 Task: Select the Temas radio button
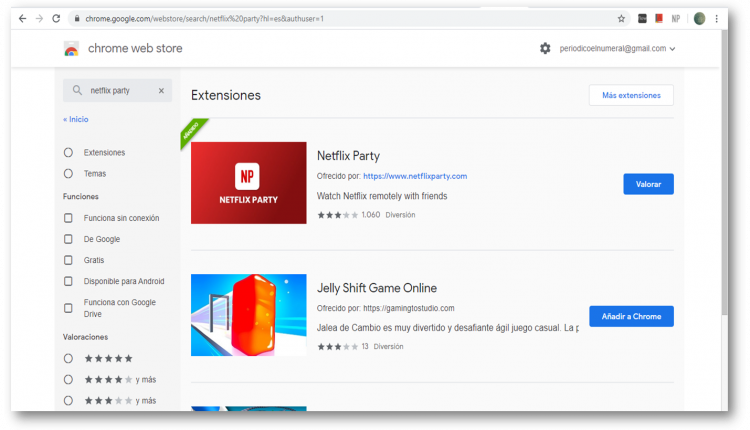tap(68, 174)
